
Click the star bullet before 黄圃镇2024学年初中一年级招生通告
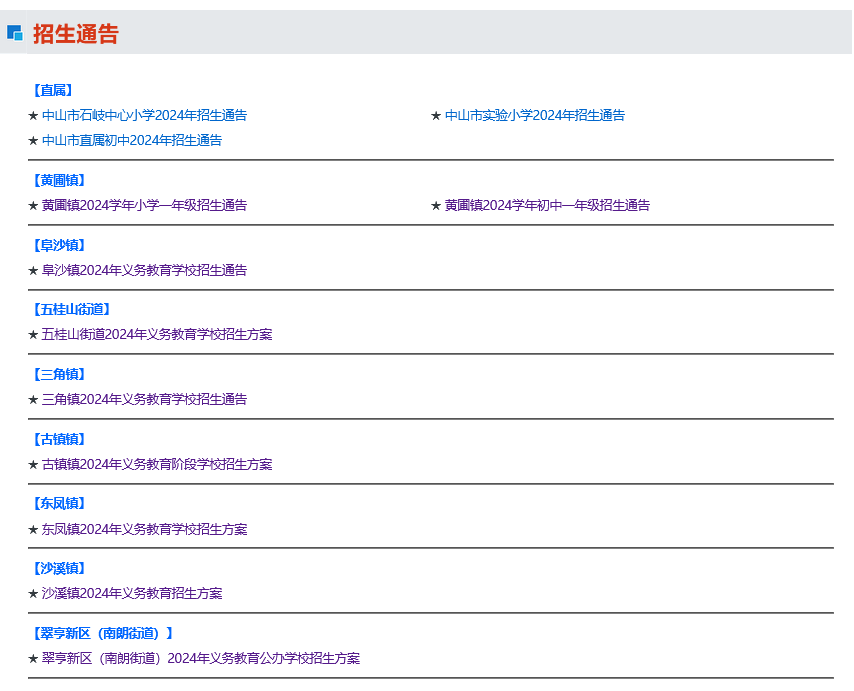tap(436, 206)
